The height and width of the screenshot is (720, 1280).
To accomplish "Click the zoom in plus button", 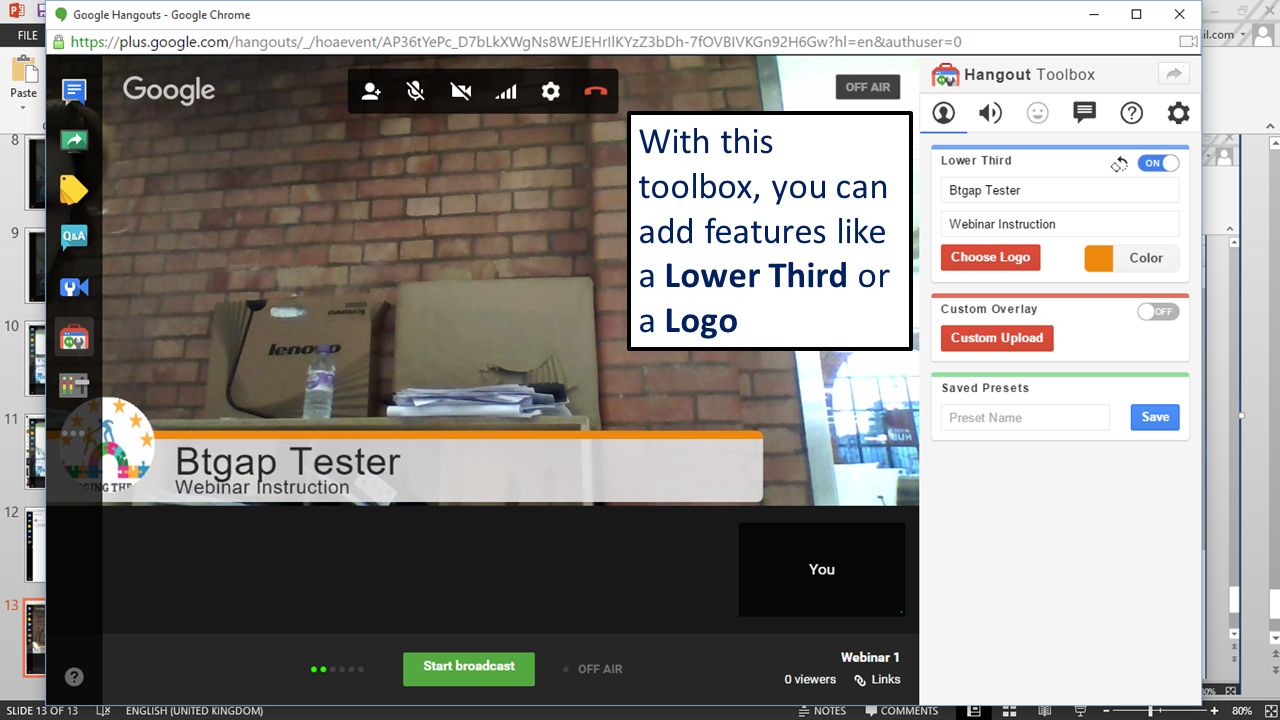I will (1215, 711).
